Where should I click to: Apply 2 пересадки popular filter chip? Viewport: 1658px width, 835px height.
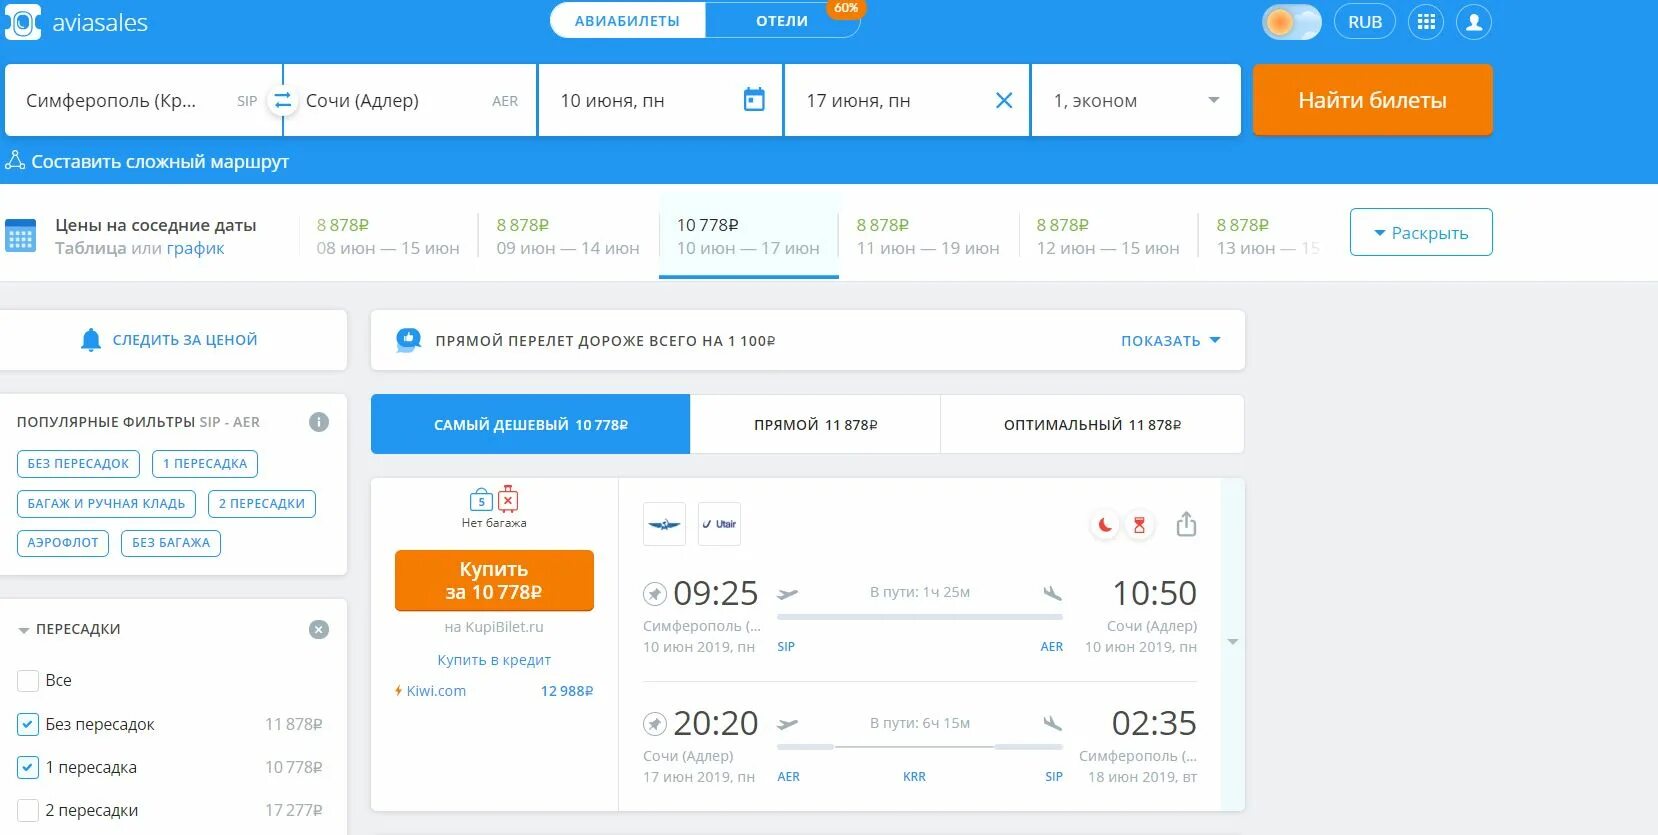point(262,504)
